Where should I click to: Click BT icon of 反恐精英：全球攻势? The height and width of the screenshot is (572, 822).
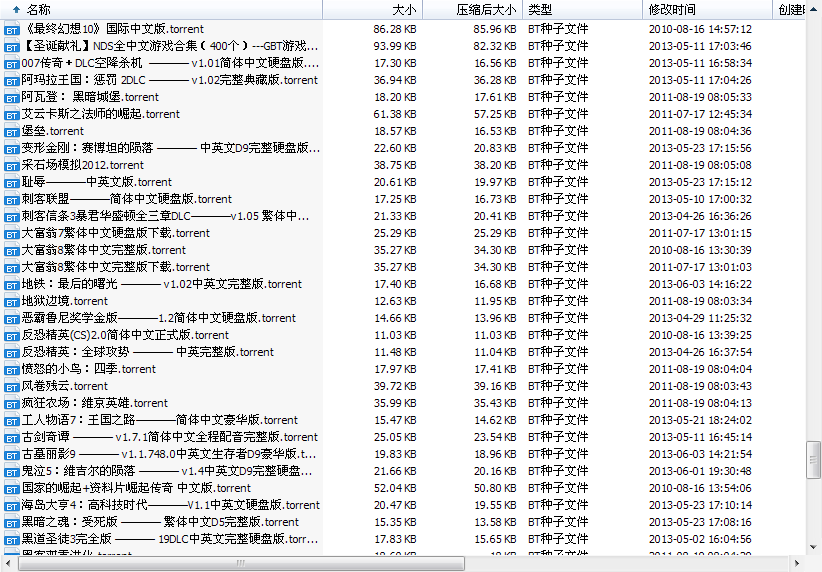click(x=12, y=353)
